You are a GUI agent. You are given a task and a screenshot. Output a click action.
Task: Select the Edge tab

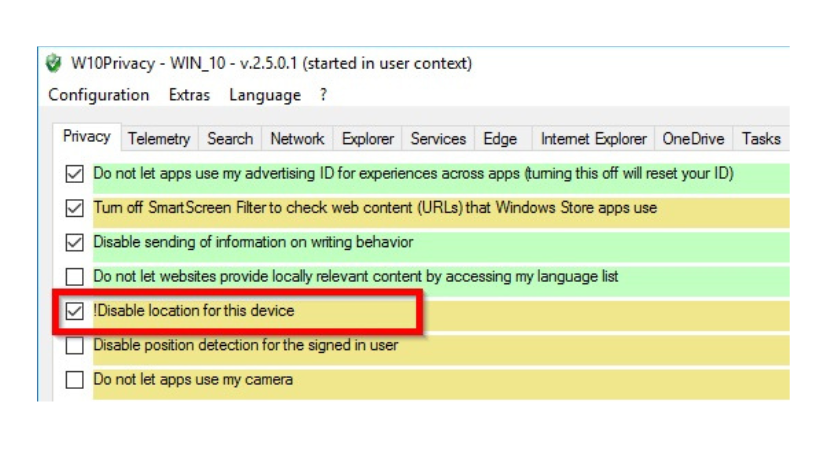point(500,139)
